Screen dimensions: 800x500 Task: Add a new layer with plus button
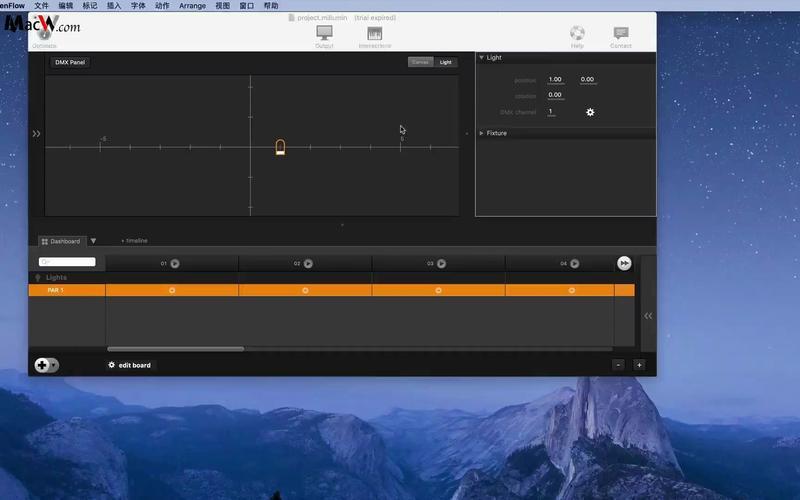tap(42, 365)
